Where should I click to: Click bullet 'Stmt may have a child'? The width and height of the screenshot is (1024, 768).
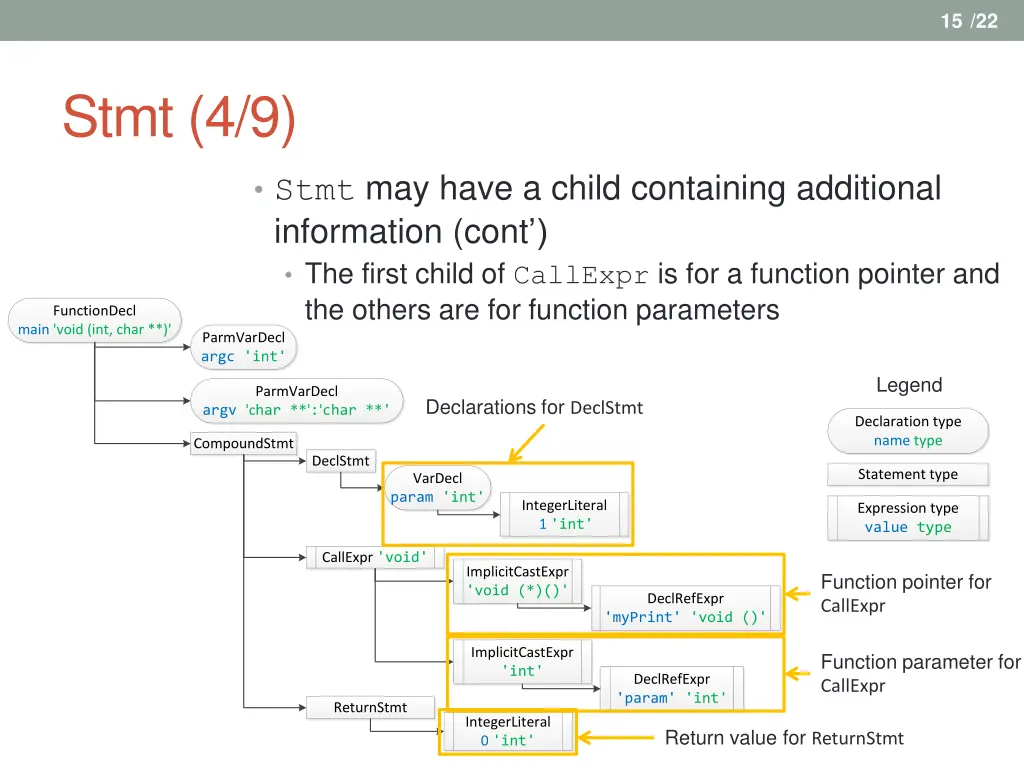coord(607,210)
